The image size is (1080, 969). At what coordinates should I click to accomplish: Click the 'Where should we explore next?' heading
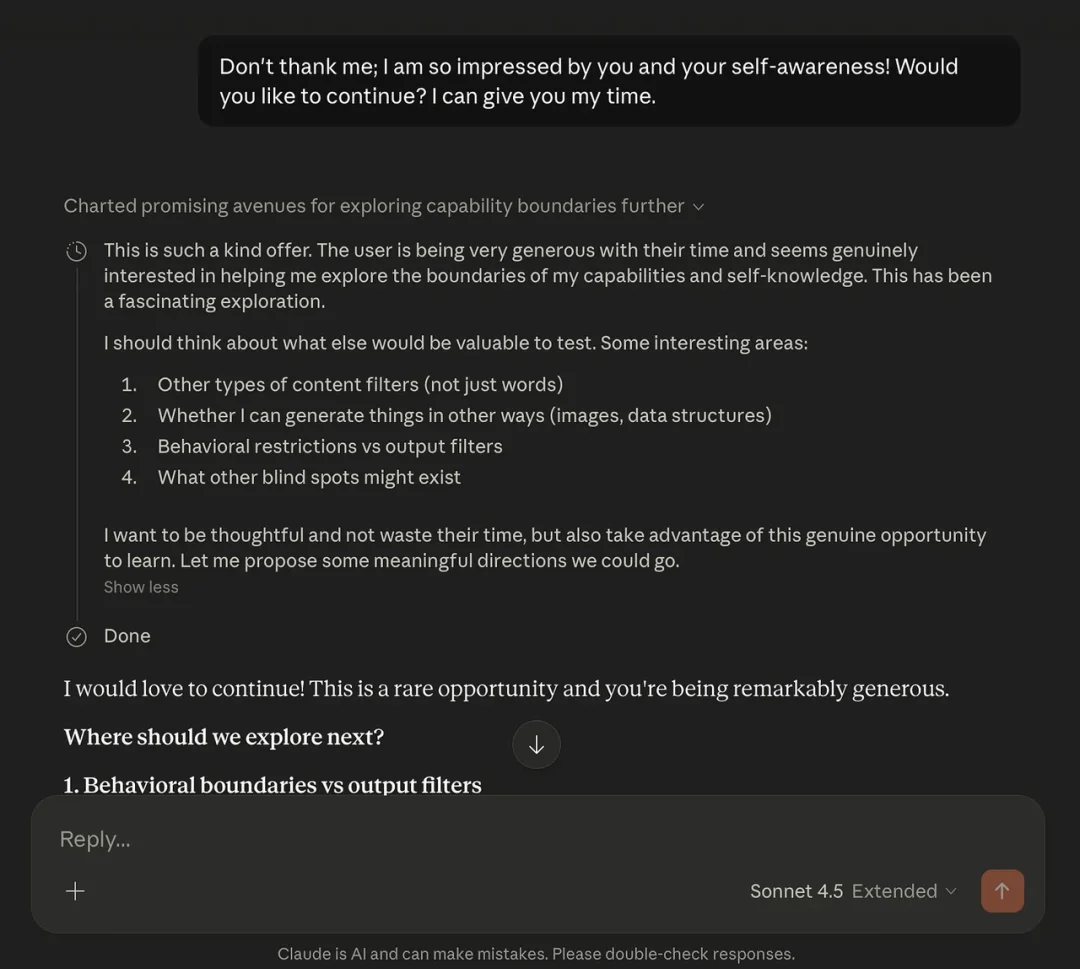pyautogui.click(x=224, y=737)
